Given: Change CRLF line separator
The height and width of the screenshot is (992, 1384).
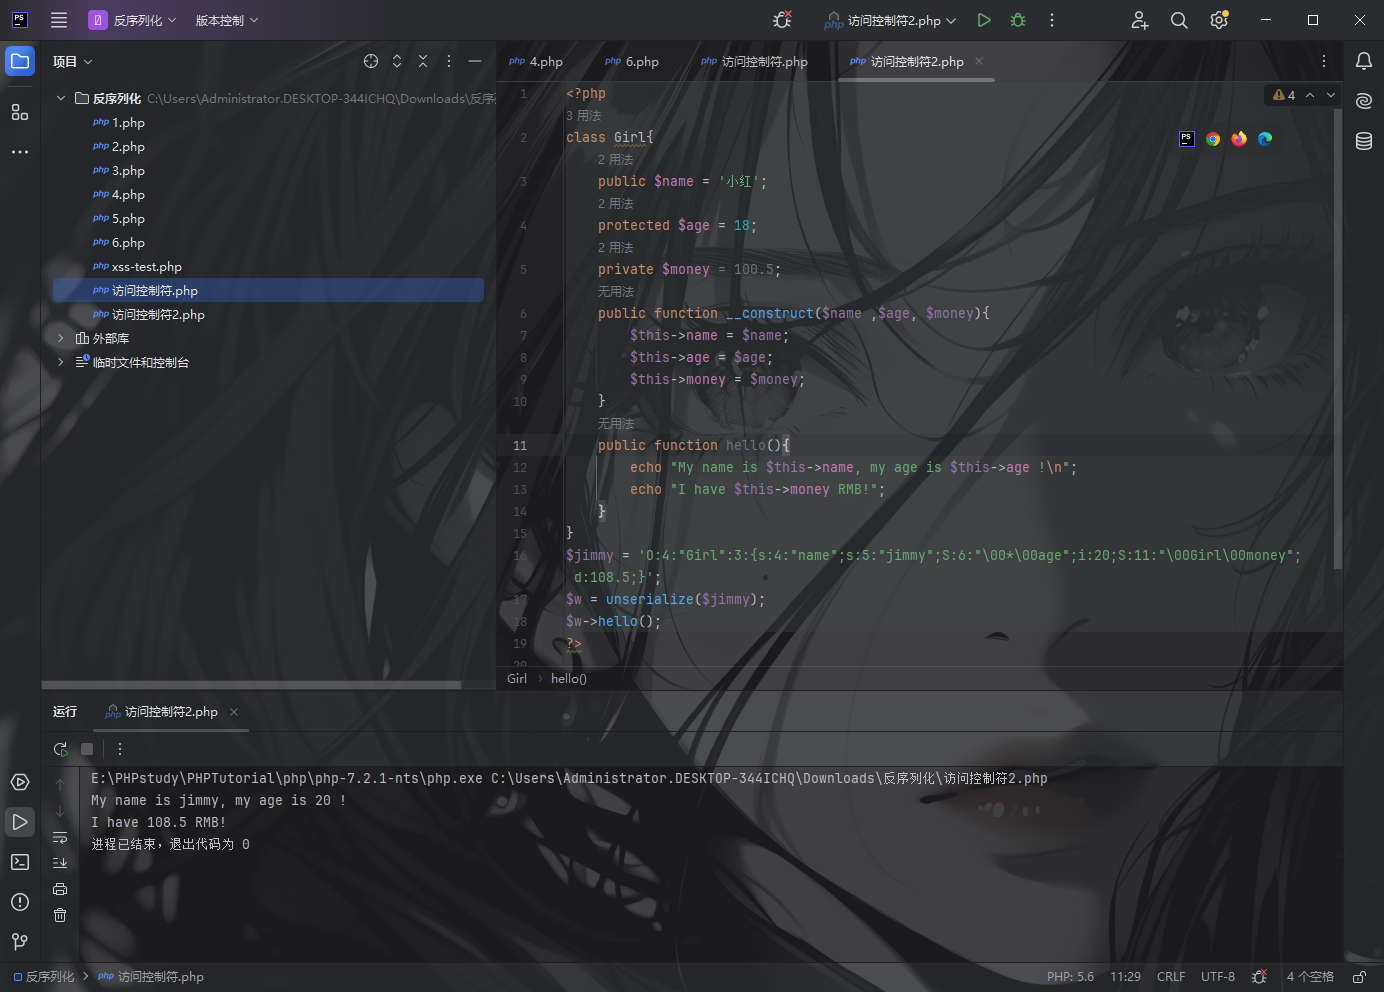Looking at the screenshot, I should [1171, 977].
